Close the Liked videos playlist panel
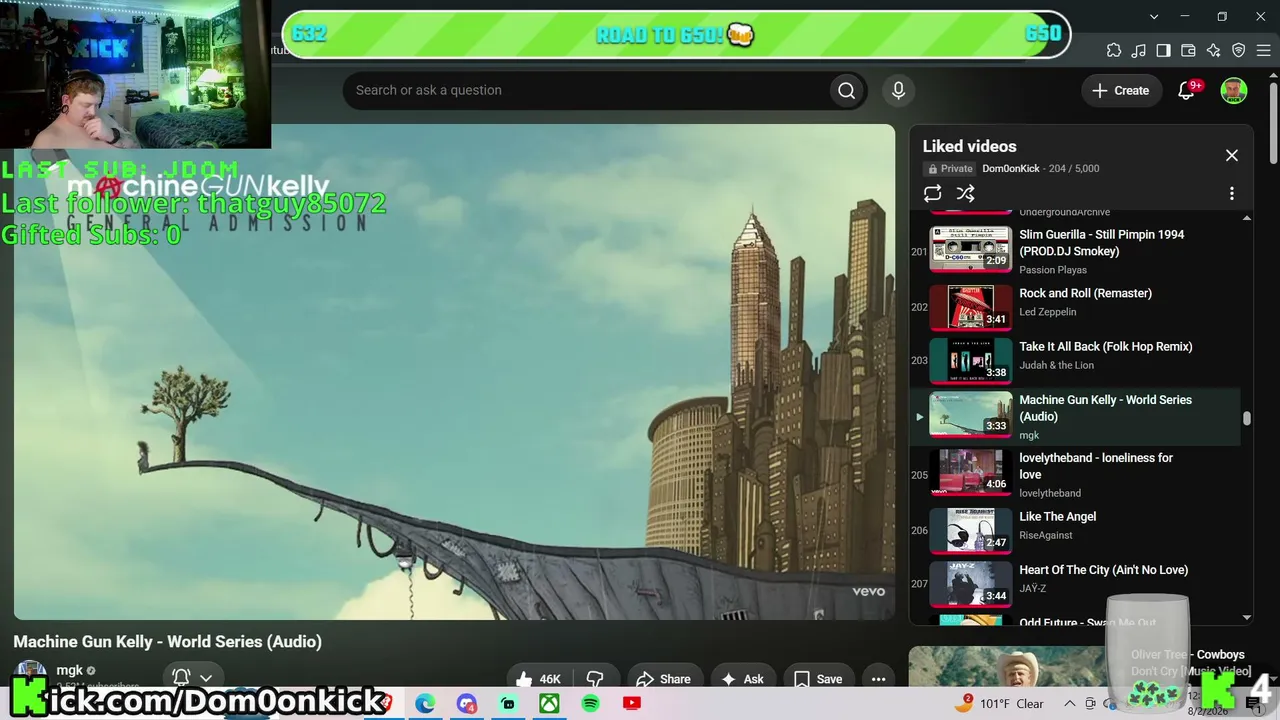This screenshot has height=720, width=1280. click(1232, 155)
